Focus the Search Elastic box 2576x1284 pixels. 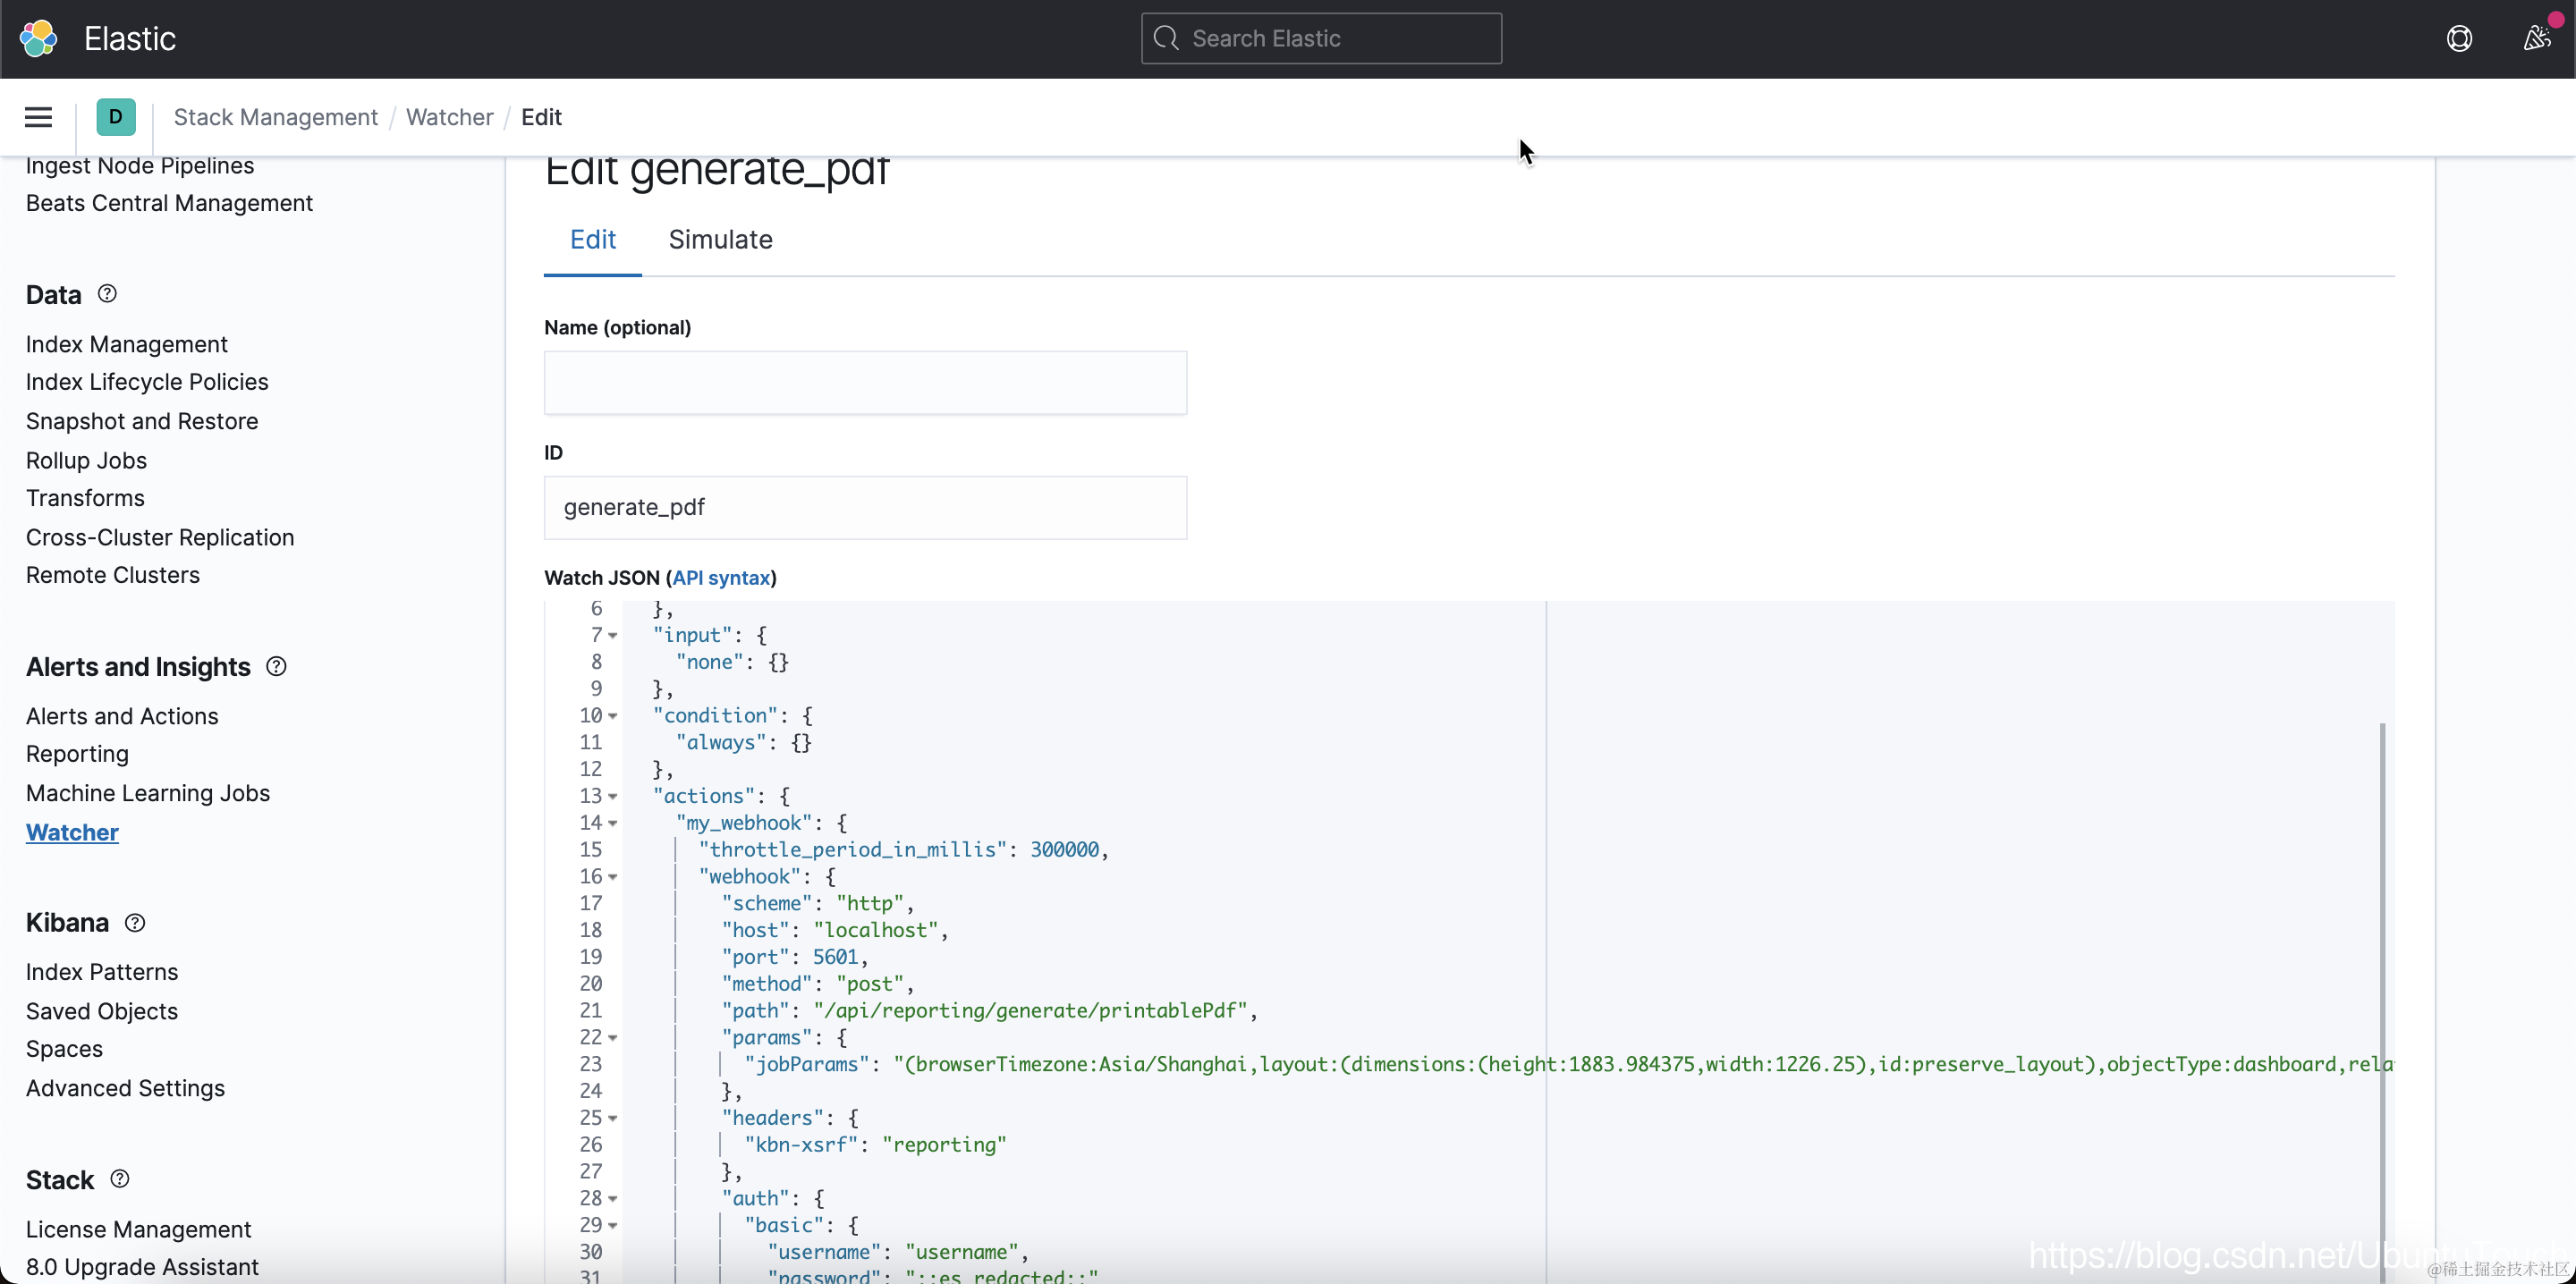[x=1320, y=38]
